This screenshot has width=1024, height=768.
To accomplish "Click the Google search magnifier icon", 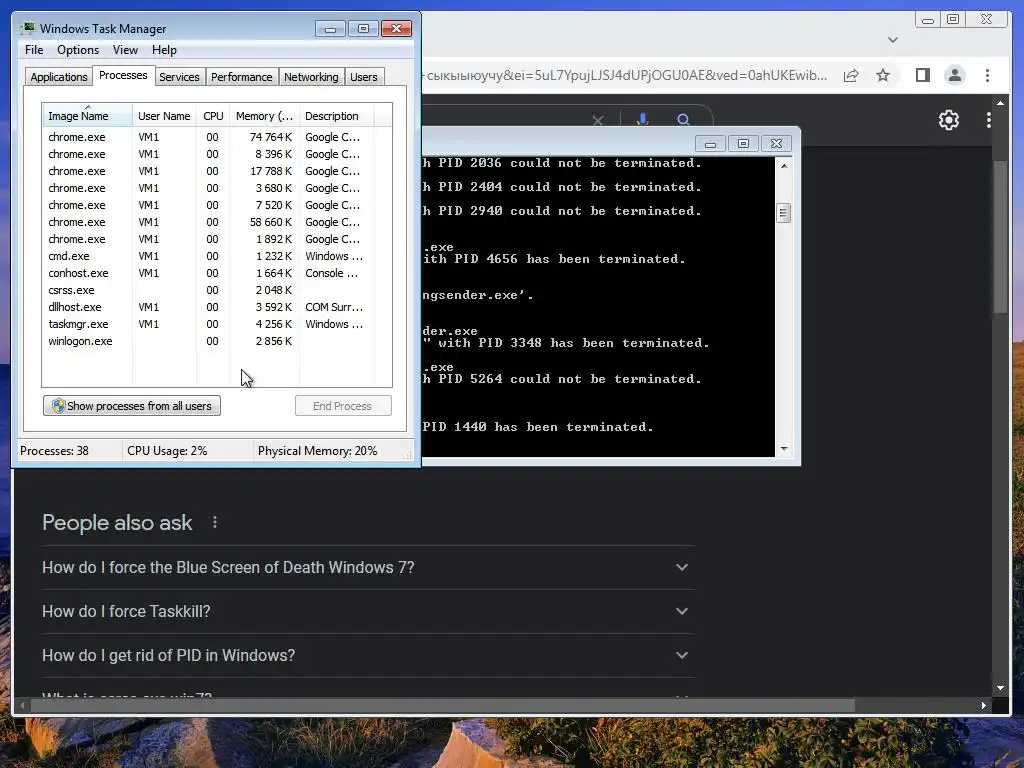I will point(683,120).
